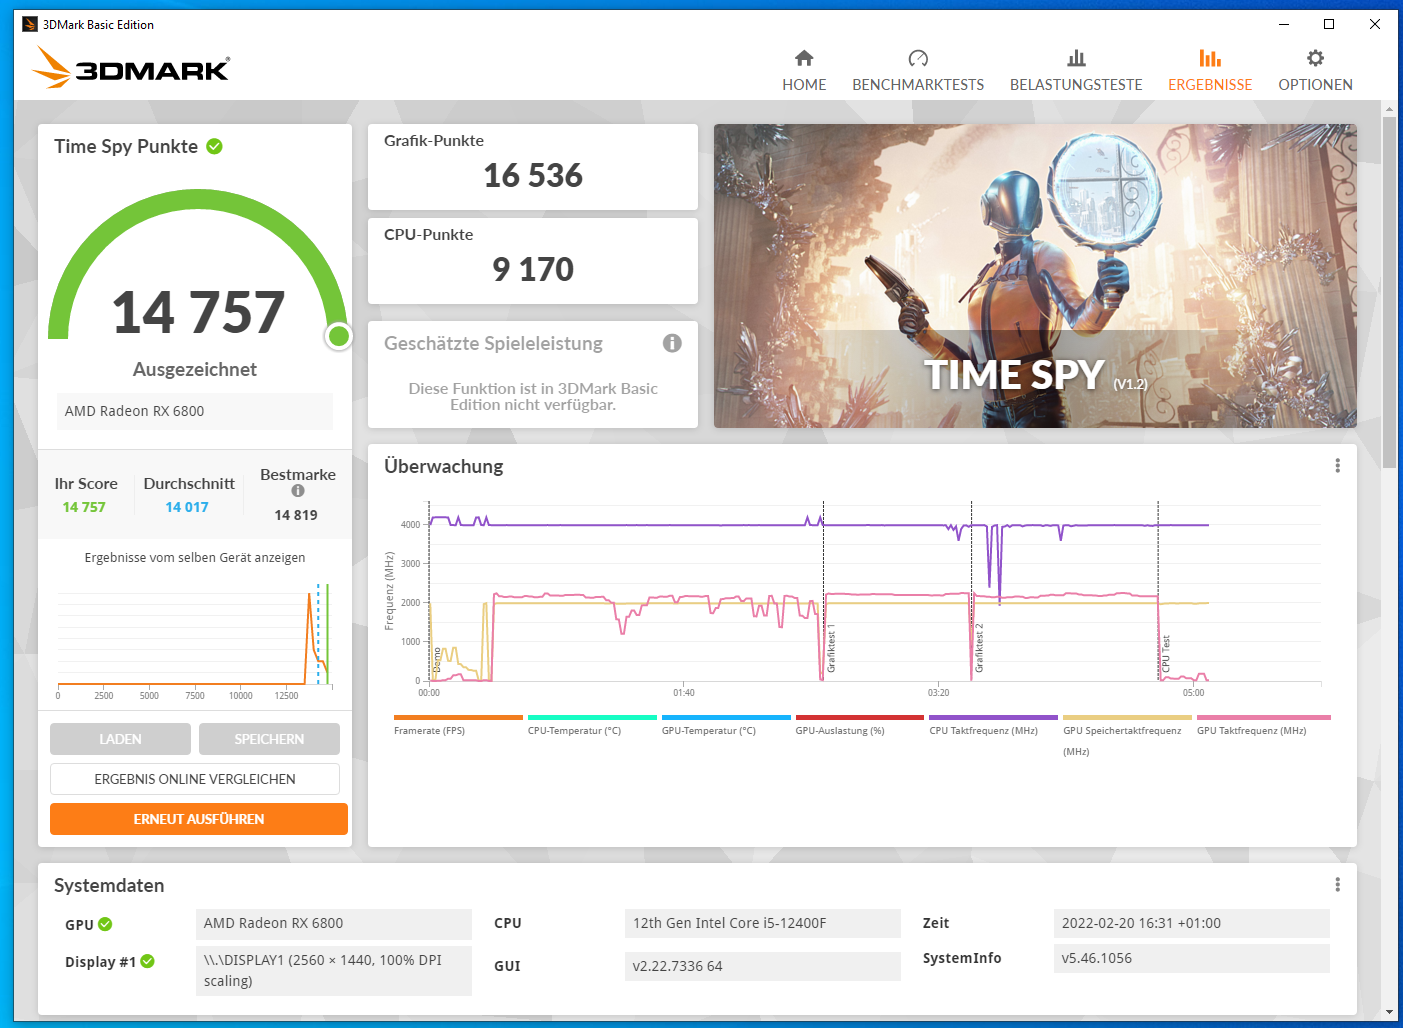Click the Ergebnisse orange chart icon
Screen dimensions: 1403x1028
tap(1210, 58)
